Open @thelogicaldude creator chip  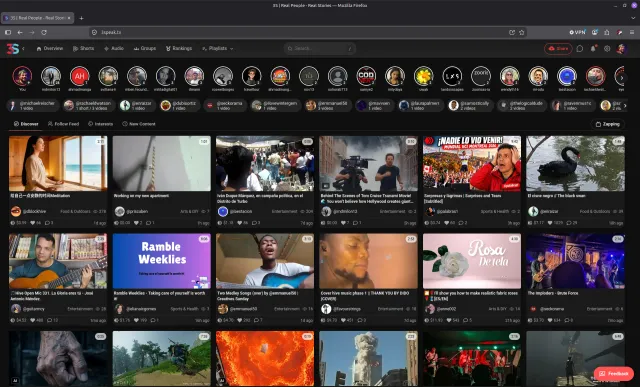point(521,106)
